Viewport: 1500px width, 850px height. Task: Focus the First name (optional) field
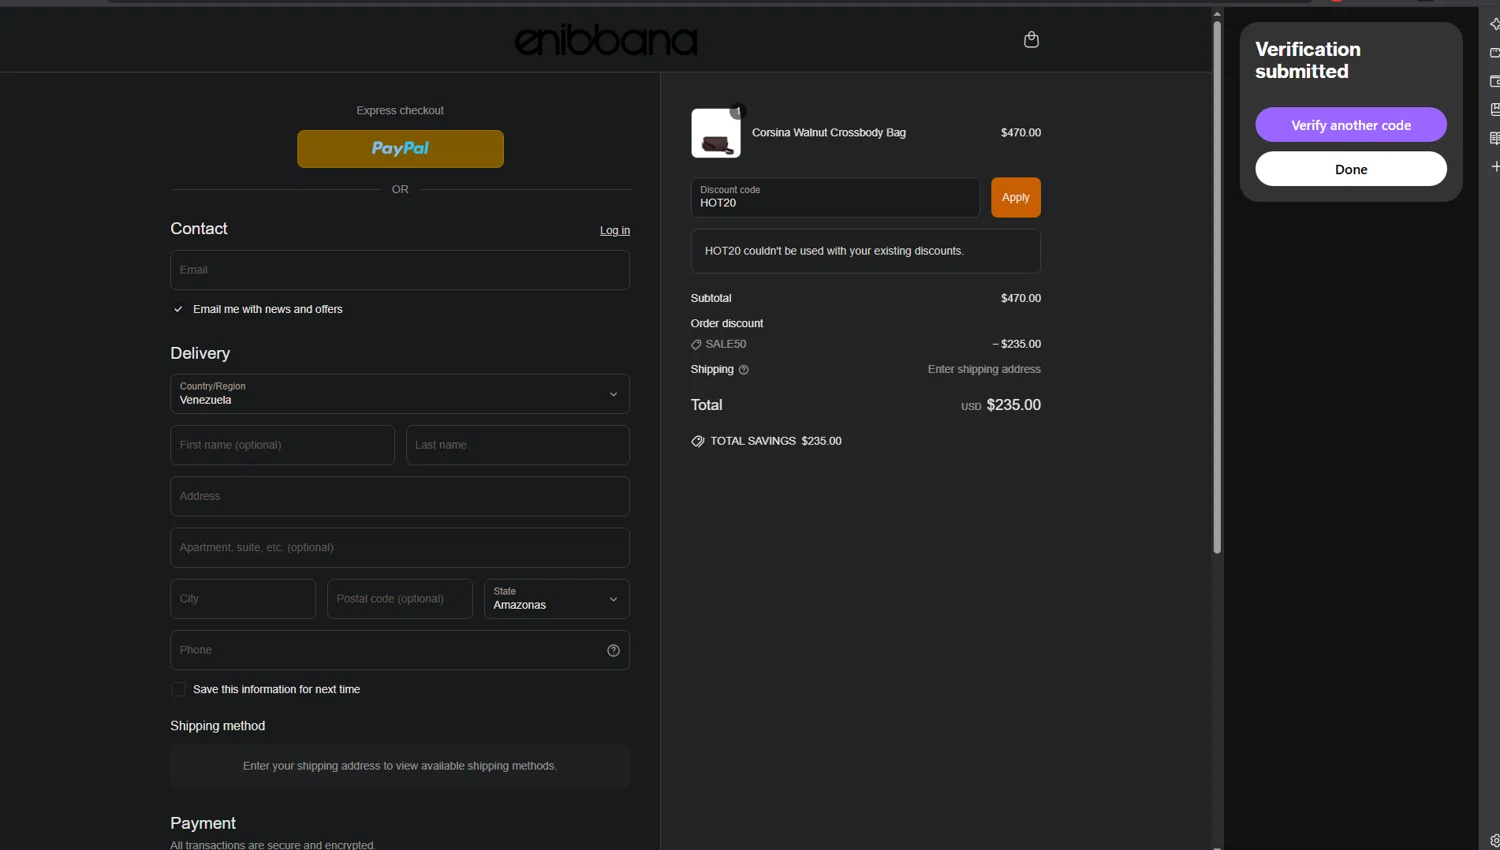click(x=282, y=445)
